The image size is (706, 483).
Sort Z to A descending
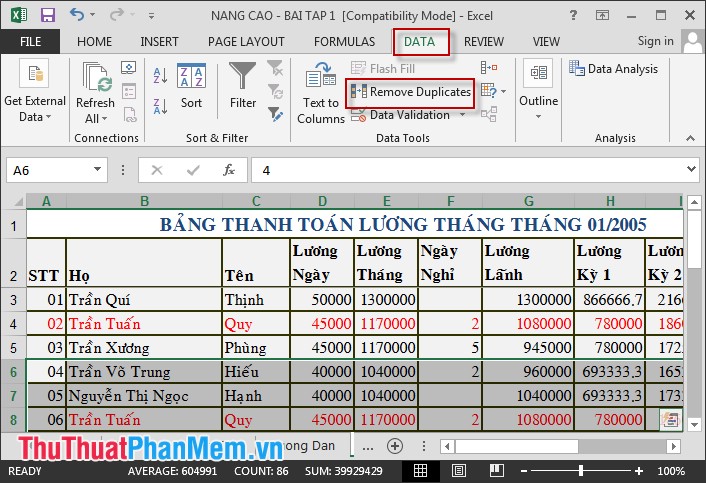click(x=160, y=106)
